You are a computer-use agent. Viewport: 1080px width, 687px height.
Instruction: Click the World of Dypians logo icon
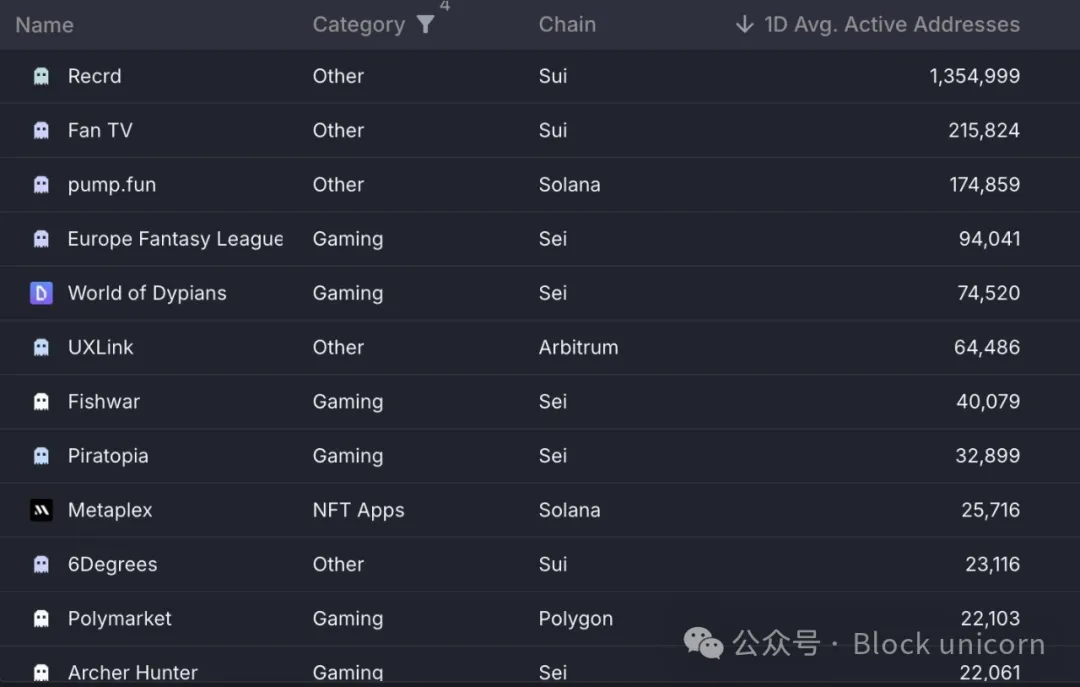(x=41, y=293)
